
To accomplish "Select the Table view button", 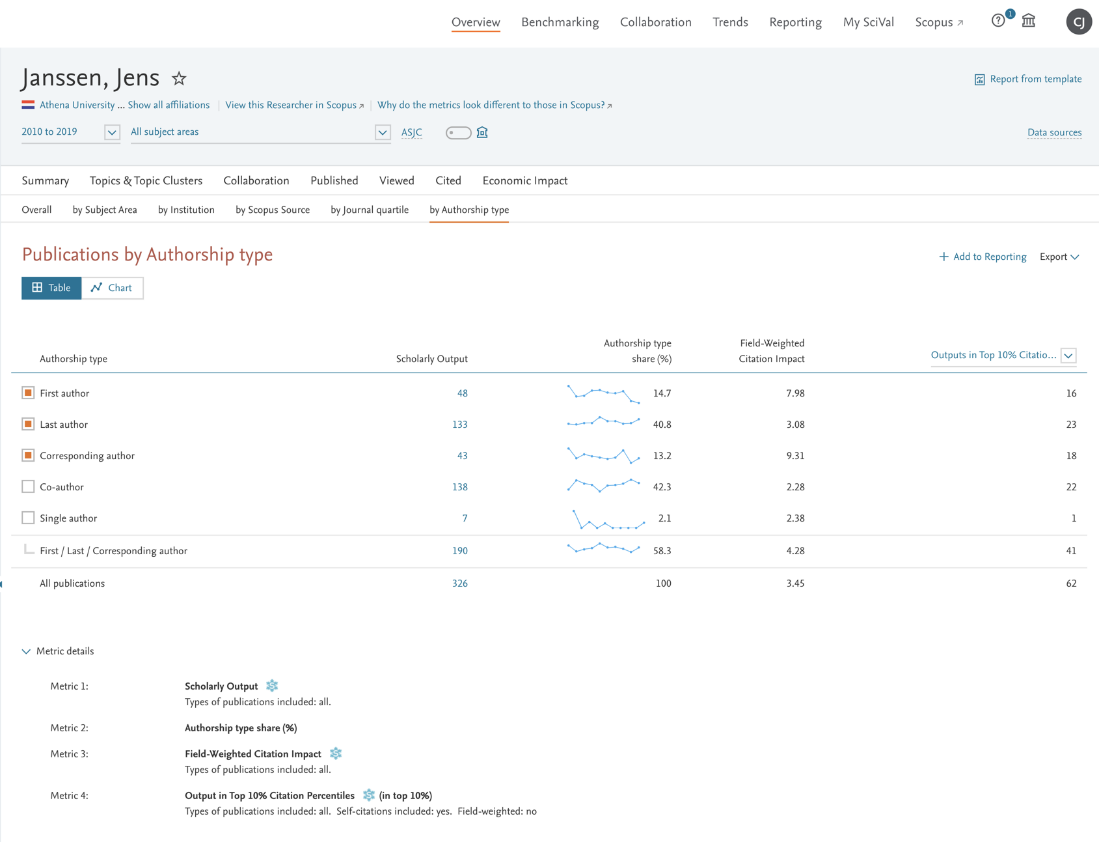I will pyautogui.click(x=52, y=287).
